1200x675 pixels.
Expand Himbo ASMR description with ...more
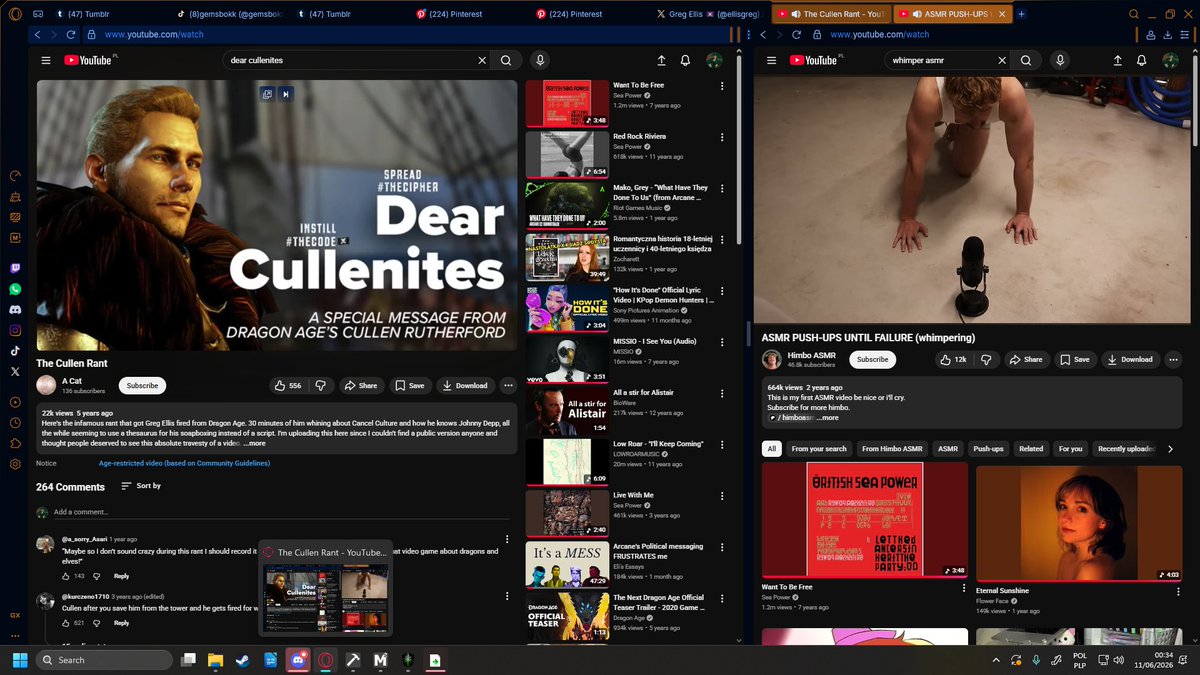(x=826, y=417)
